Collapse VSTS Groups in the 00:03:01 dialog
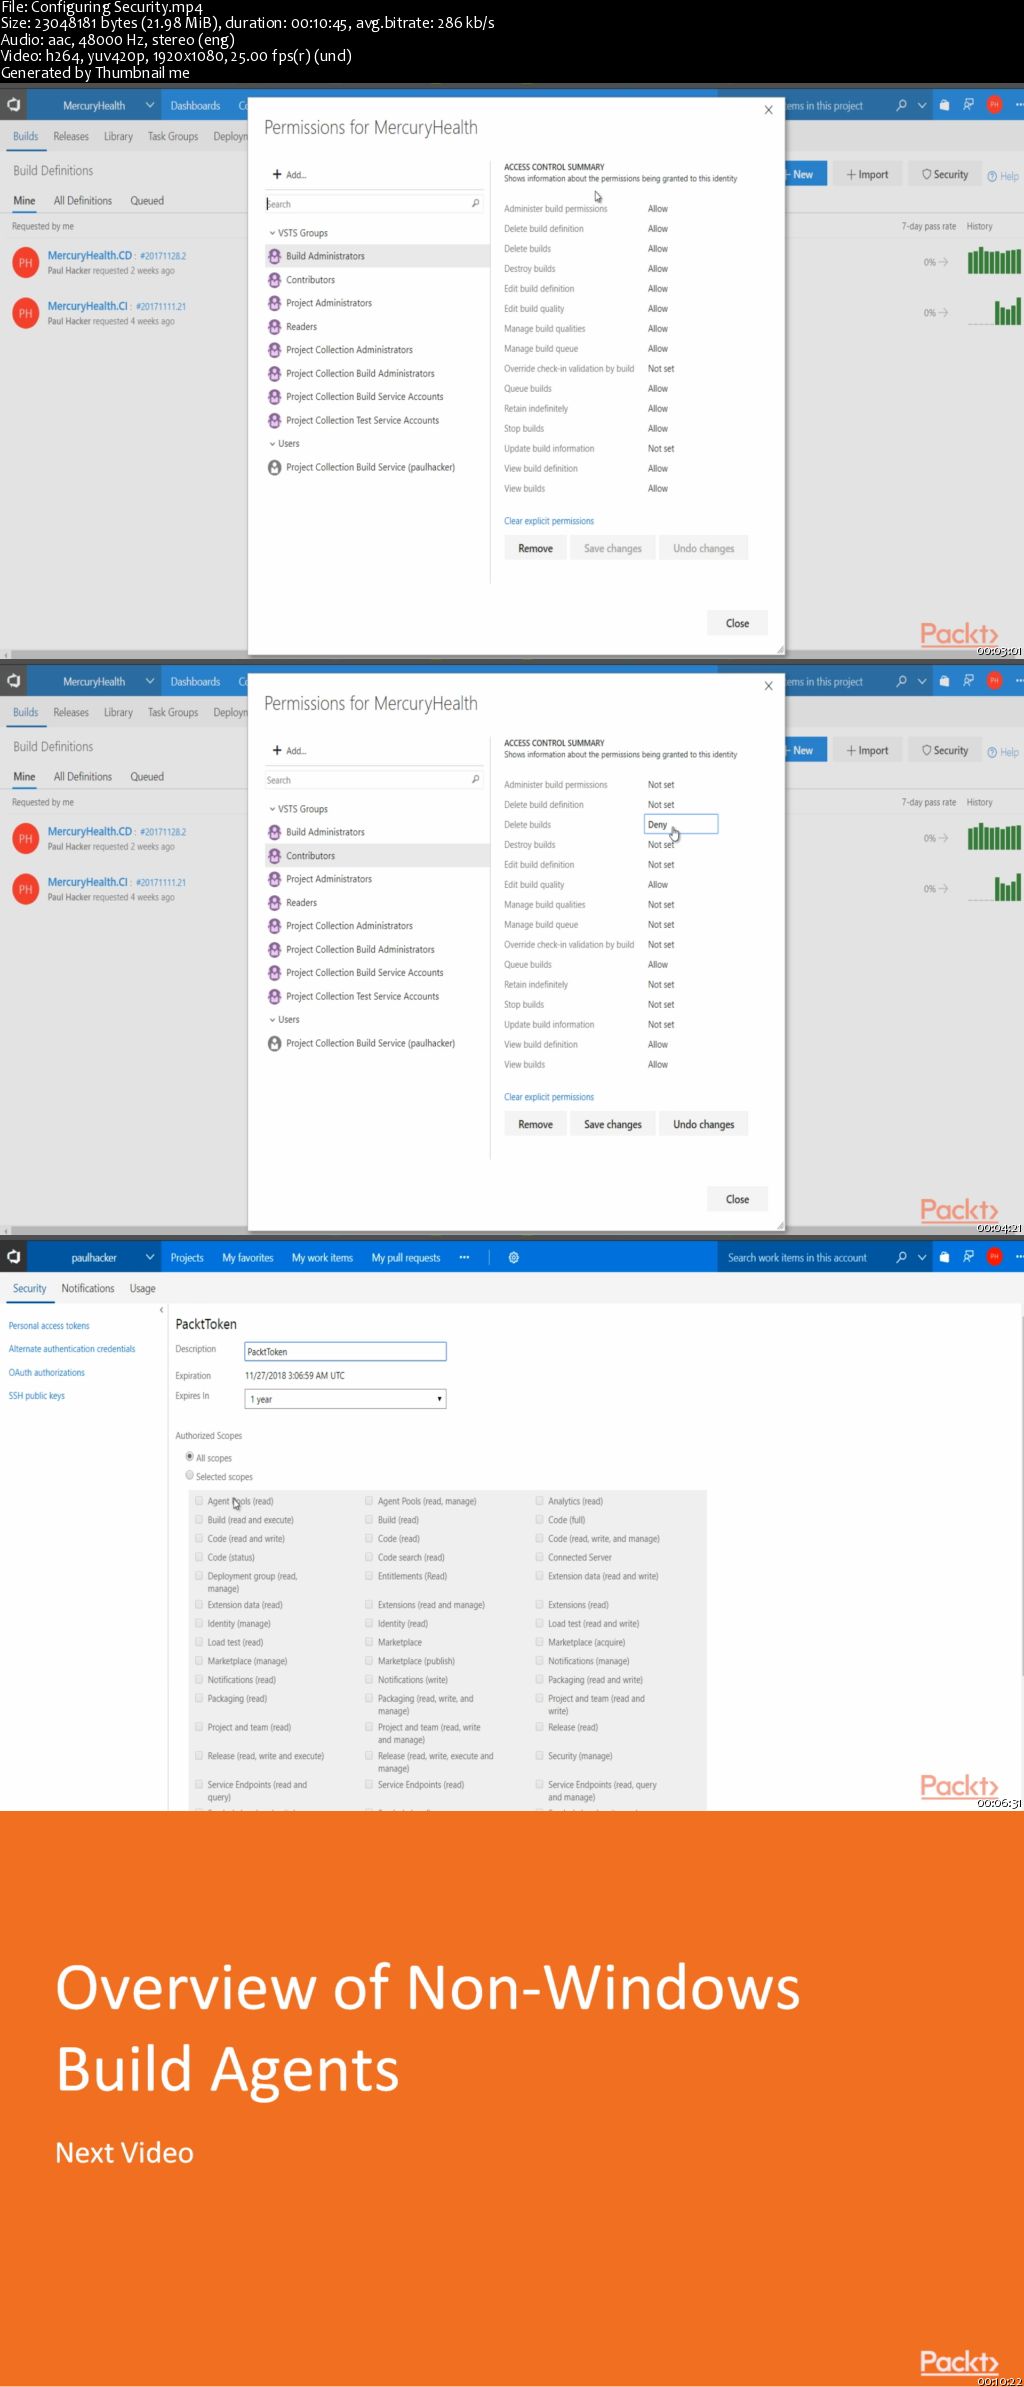The image size is (1024, 2387). pos(272,233)
